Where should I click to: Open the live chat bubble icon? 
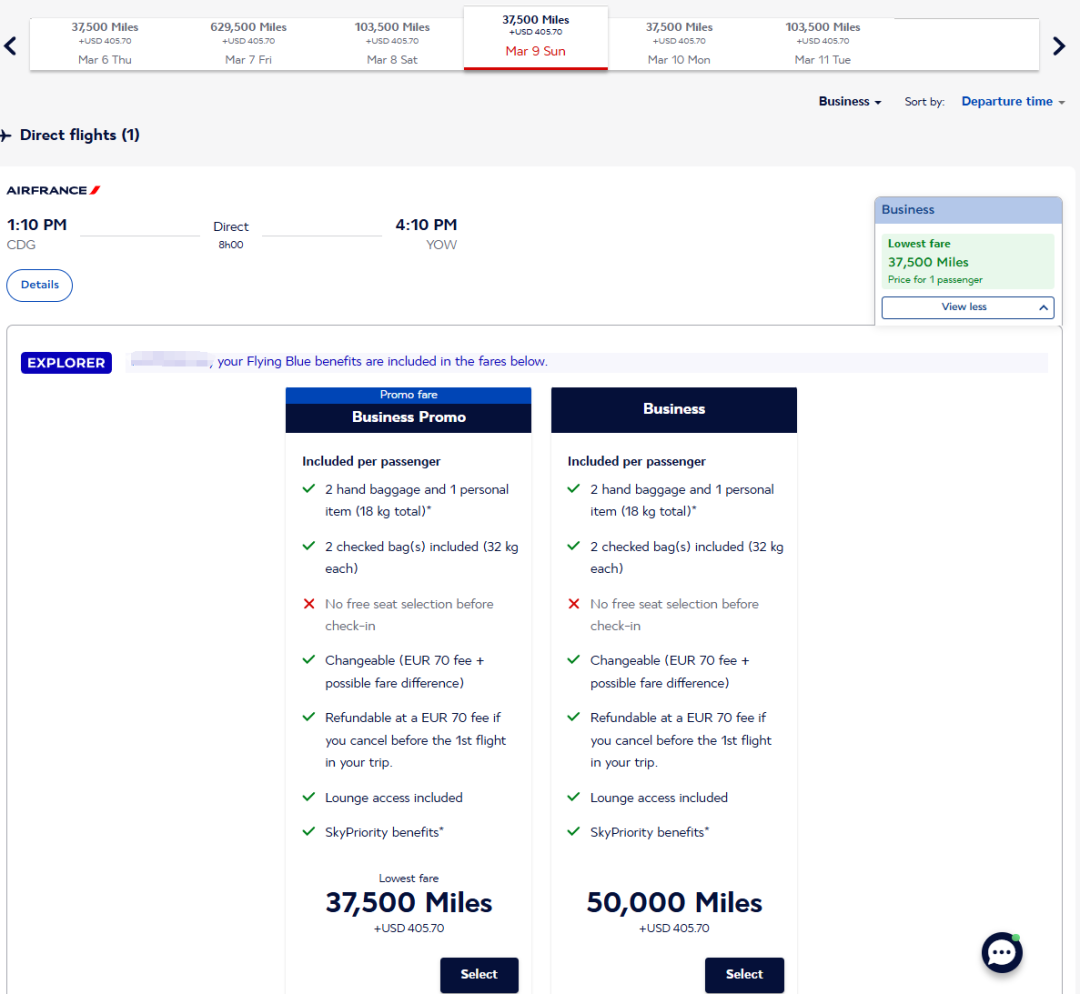click(1001, 953)
